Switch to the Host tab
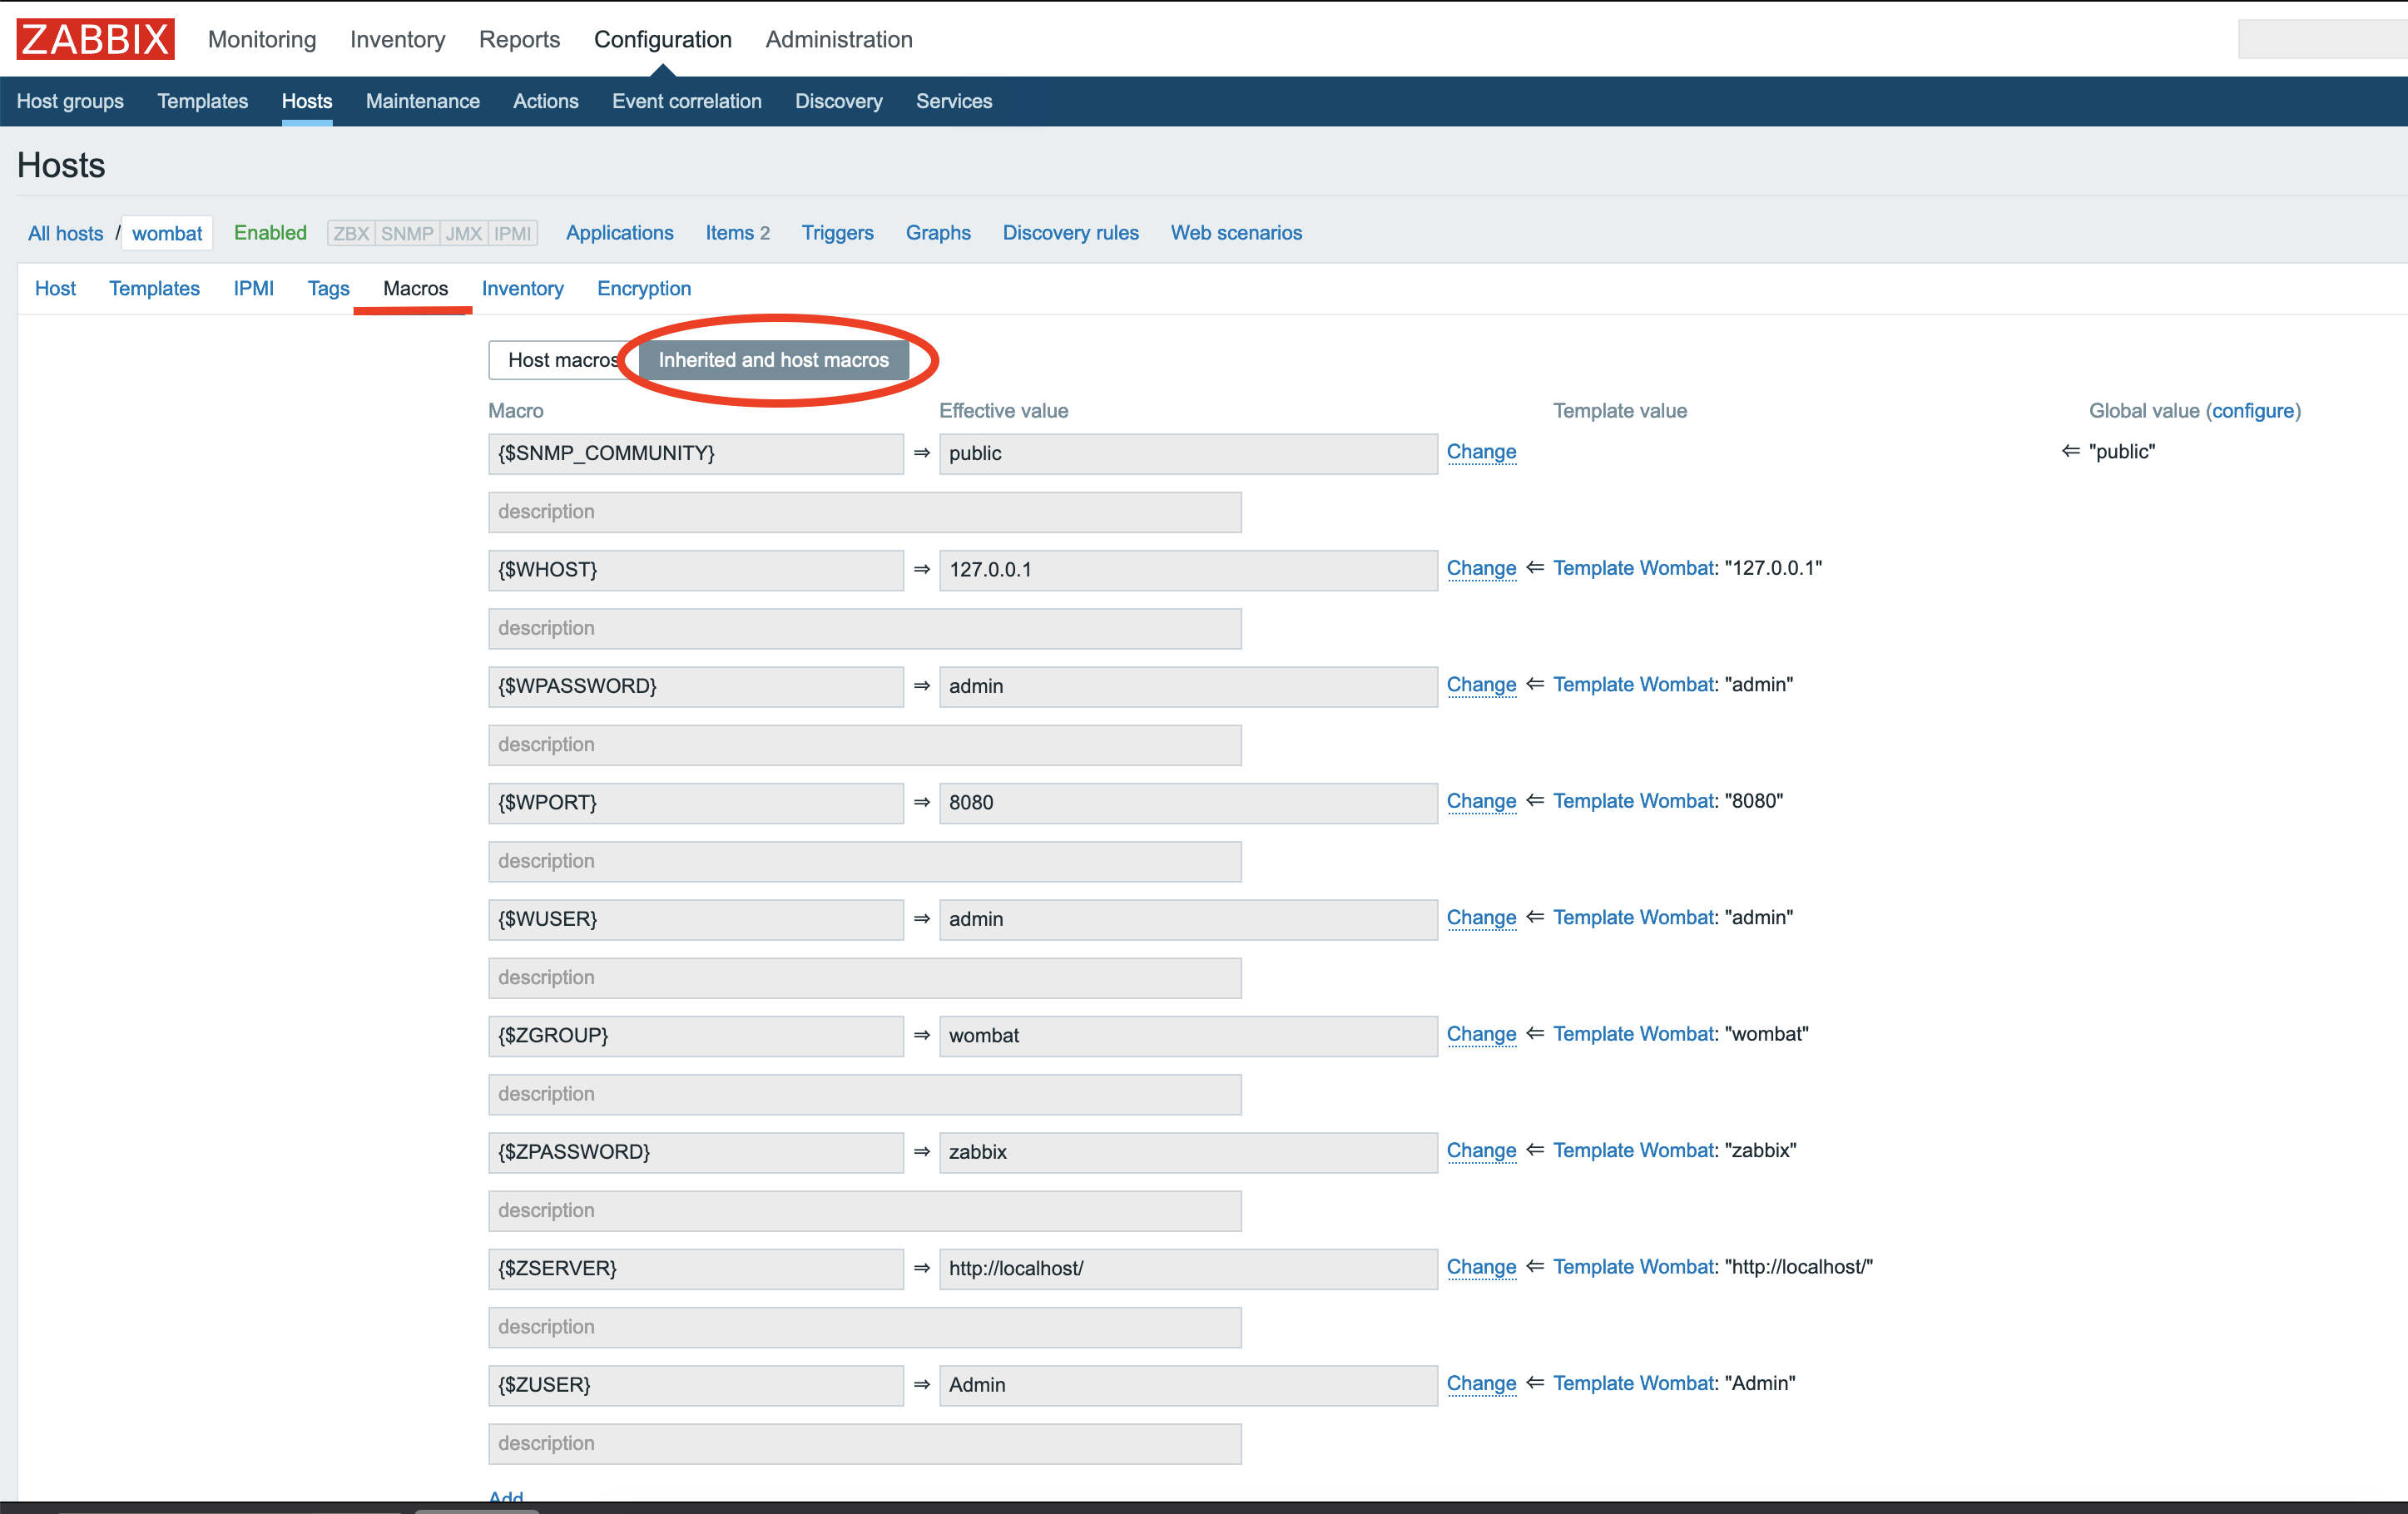This screenshot has width=2408, height=1514. point(55,288)
